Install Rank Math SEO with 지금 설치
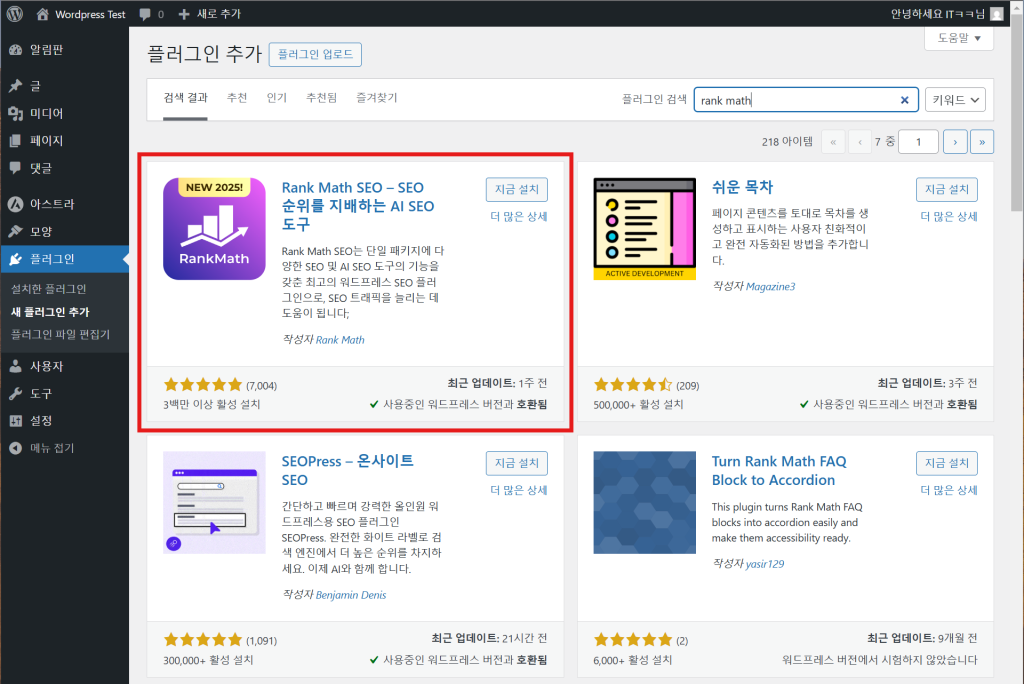Screen dimensions: 1024x684 (x=517, y=189)
